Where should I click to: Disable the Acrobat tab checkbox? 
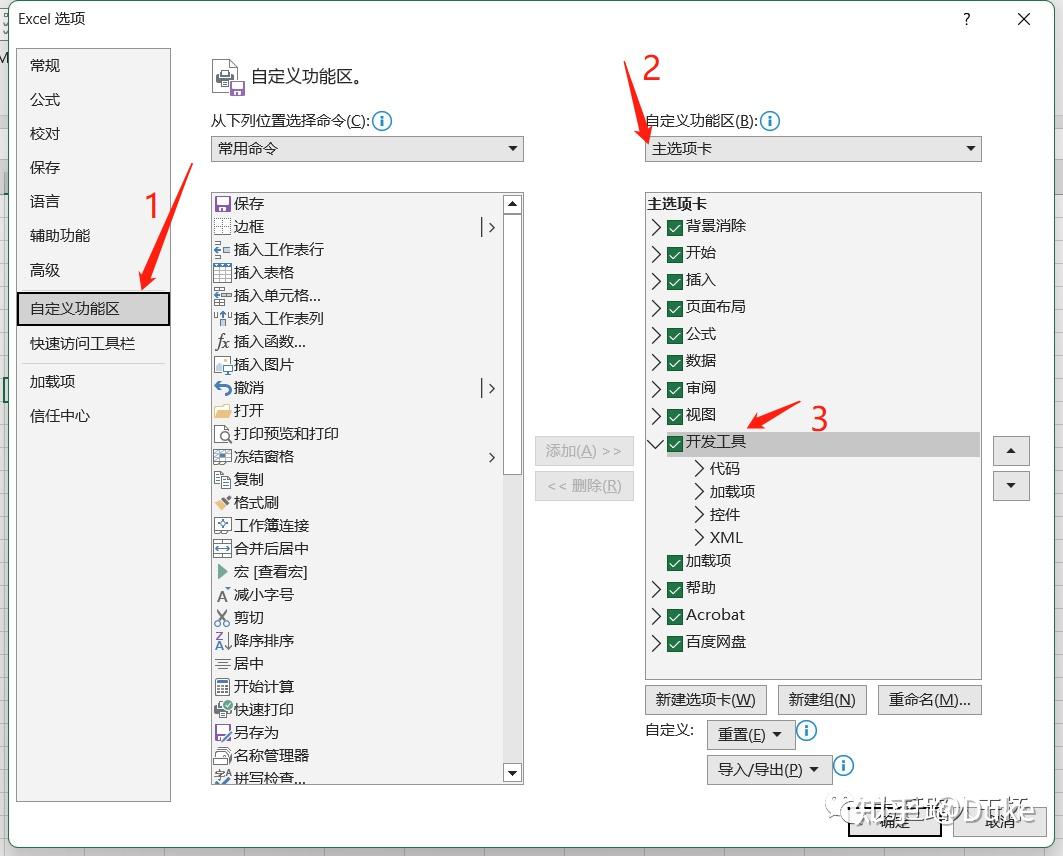[674, 615]
